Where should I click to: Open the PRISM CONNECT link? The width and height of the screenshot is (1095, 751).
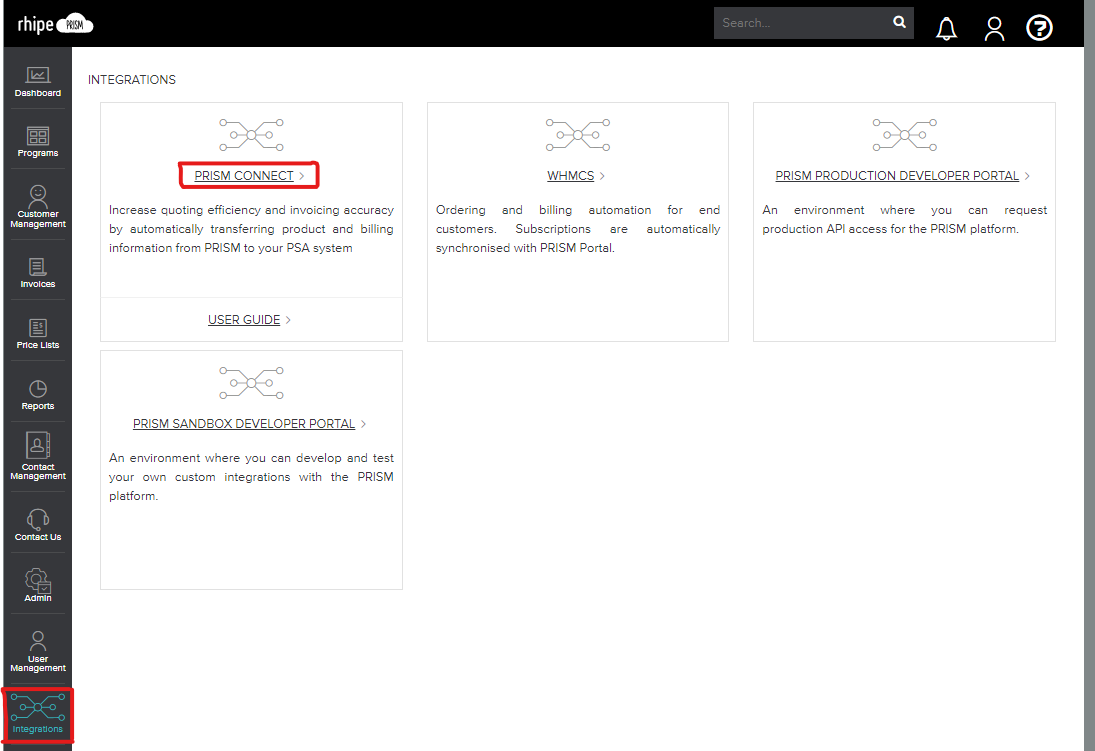[244, 175]
